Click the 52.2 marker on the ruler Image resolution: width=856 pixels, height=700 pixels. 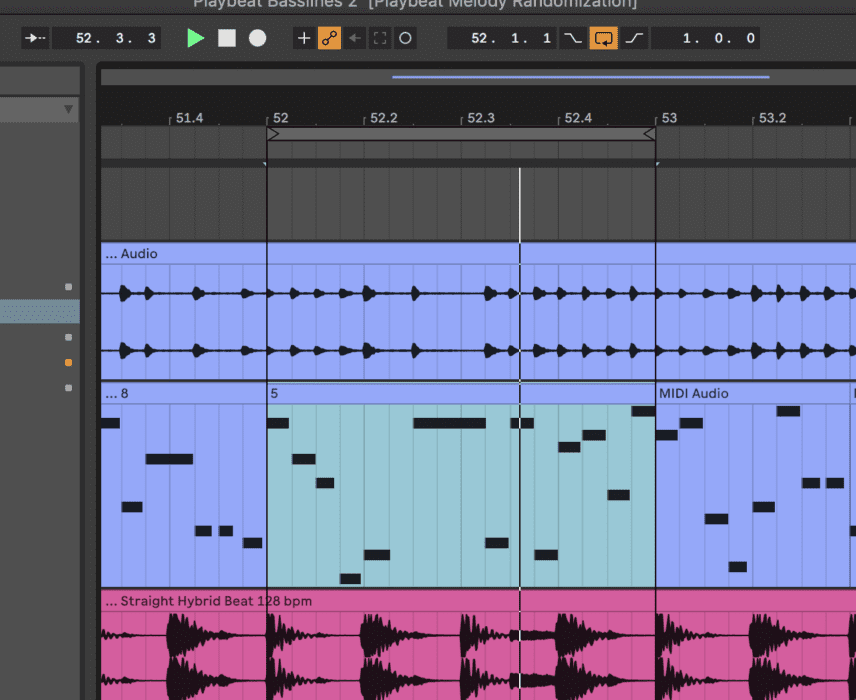(x=384, y=118)
